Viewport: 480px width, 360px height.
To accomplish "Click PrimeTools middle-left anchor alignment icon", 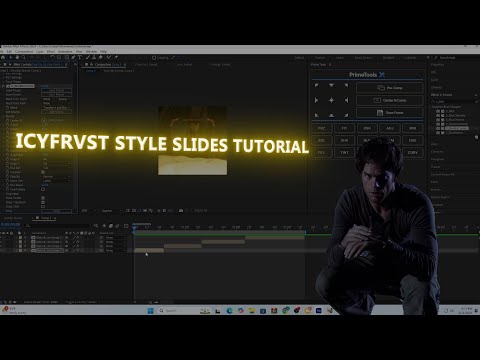I will click(316, 100).
